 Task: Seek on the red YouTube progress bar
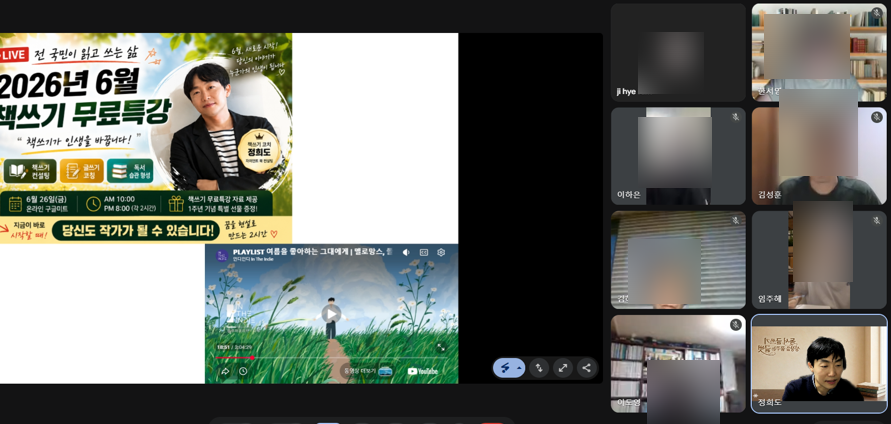(x=331, y=358)
